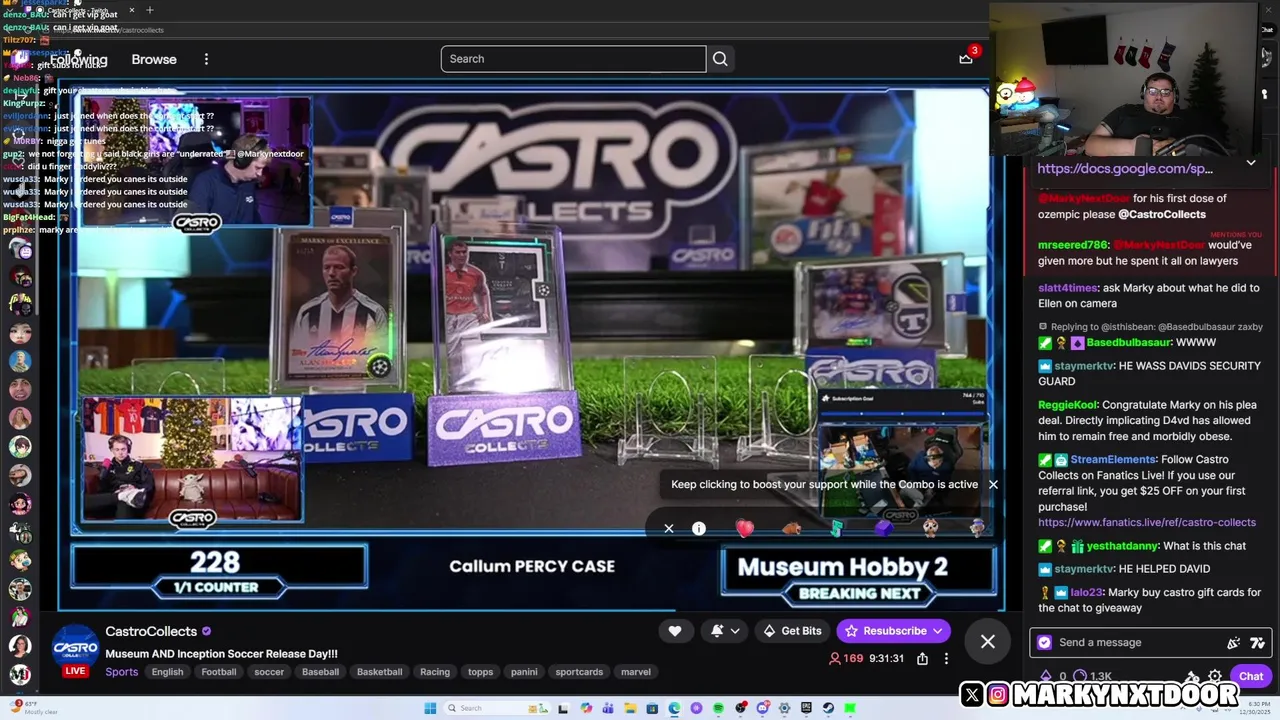The height and width of the screenshot is (720, 1280).
Task: Open the combo info icon
Action: click(x=699, y=528)
